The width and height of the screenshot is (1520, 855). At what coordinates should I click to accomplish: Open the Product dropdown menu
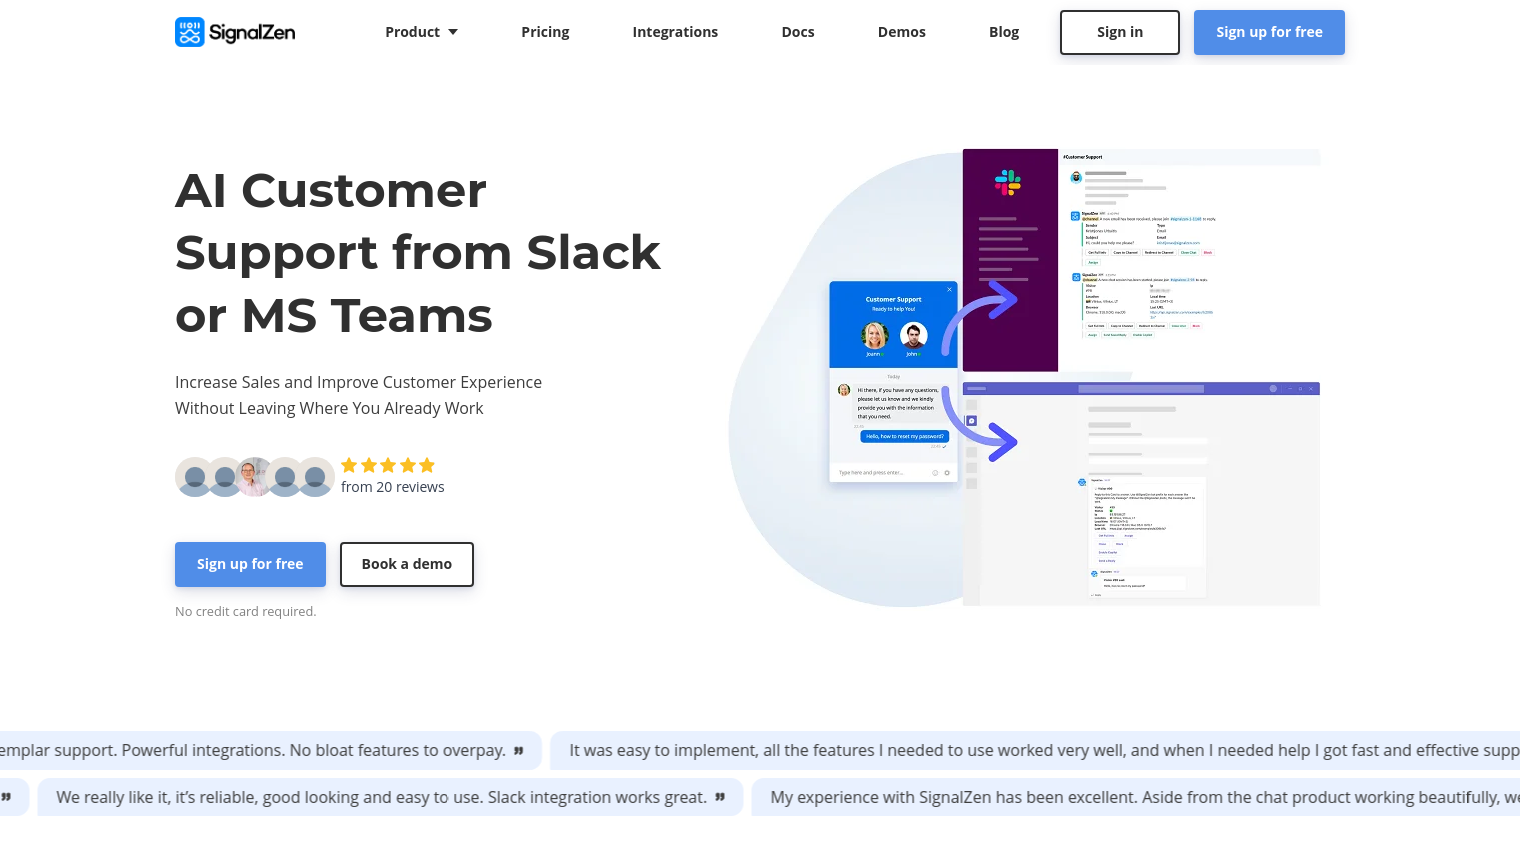pos(421,32)
